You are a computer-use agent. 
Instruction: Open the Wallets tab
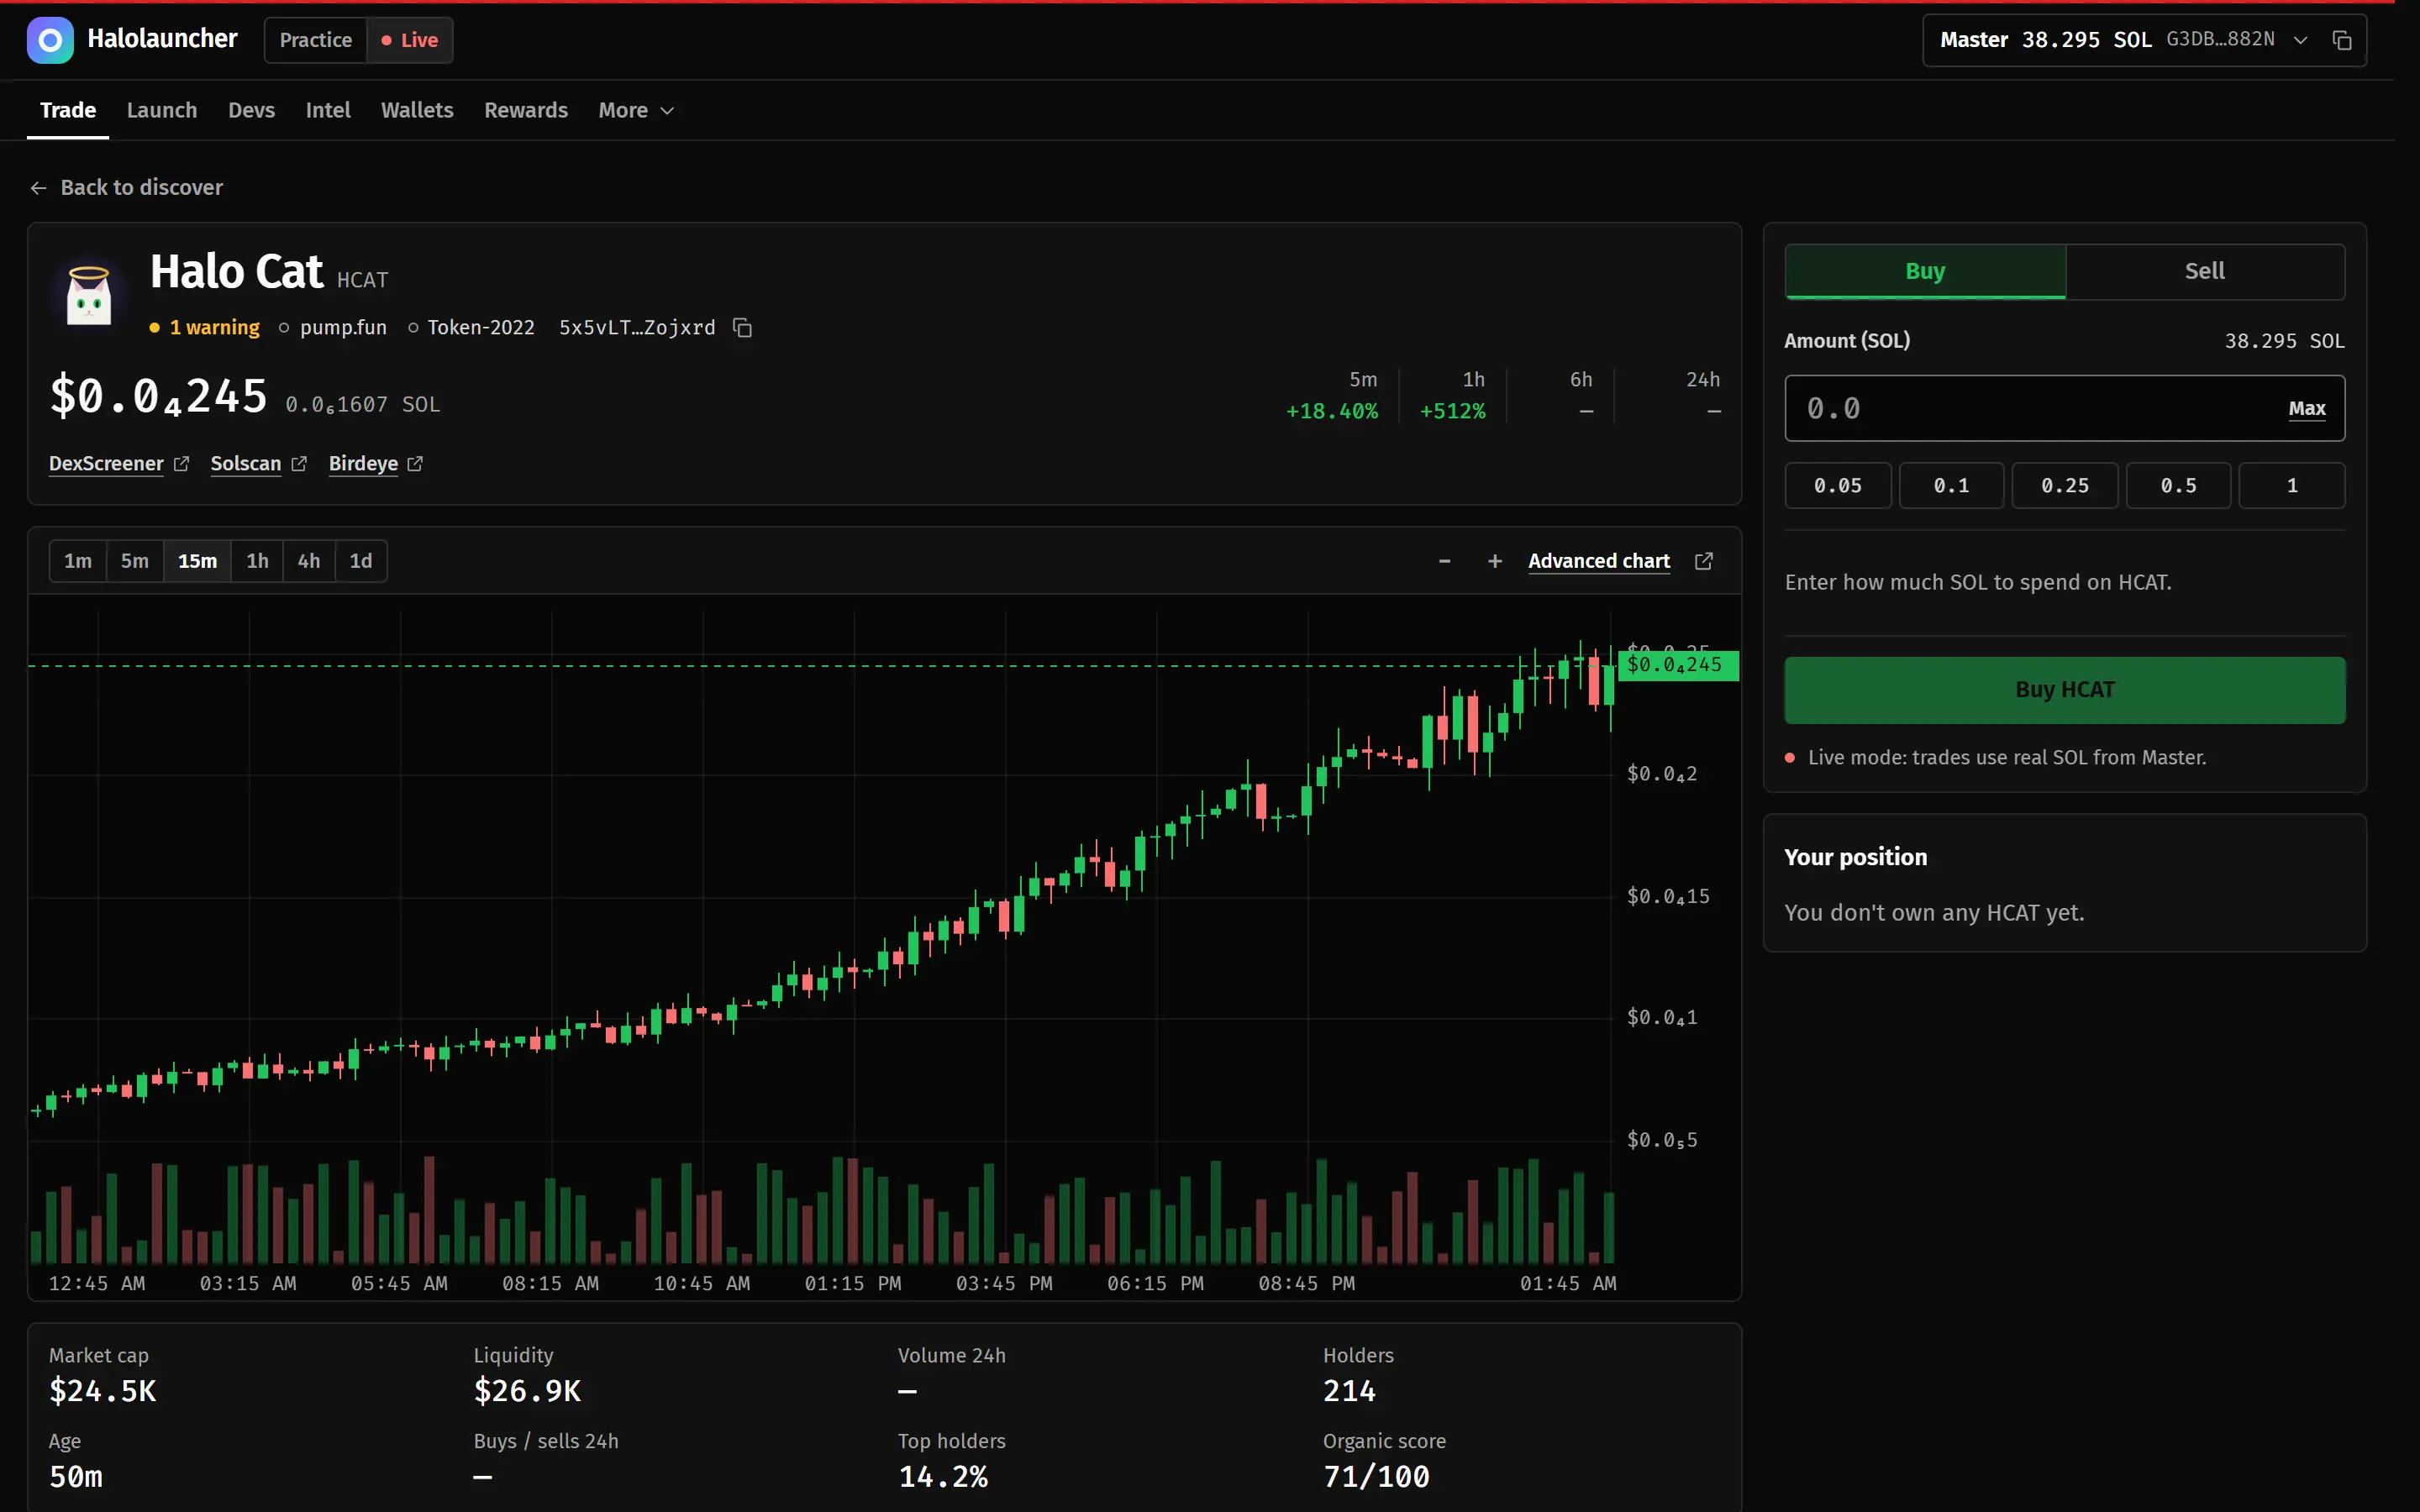point(417,110)
